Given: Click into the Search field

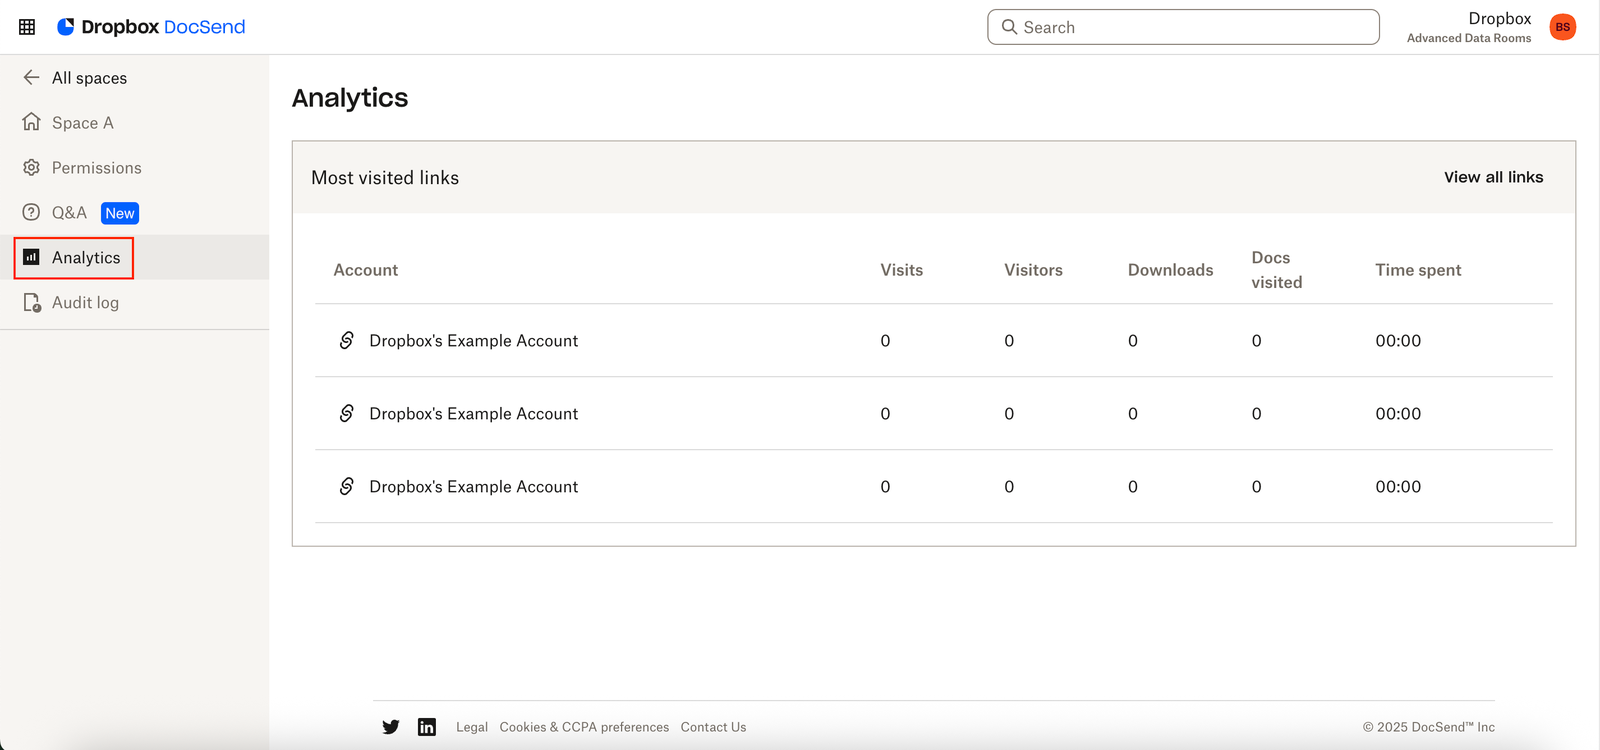Looking at the screenshot, I should pos(1190,27).
